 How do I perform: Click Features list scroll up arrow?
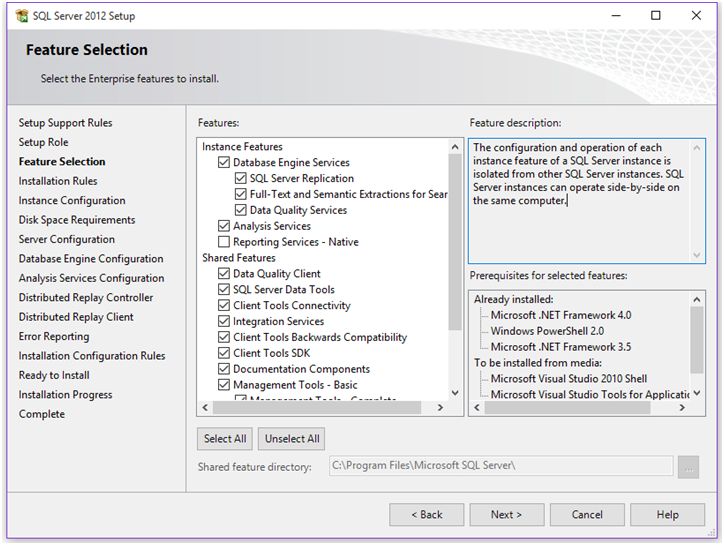pyautogui.click(x=455, y=147)
